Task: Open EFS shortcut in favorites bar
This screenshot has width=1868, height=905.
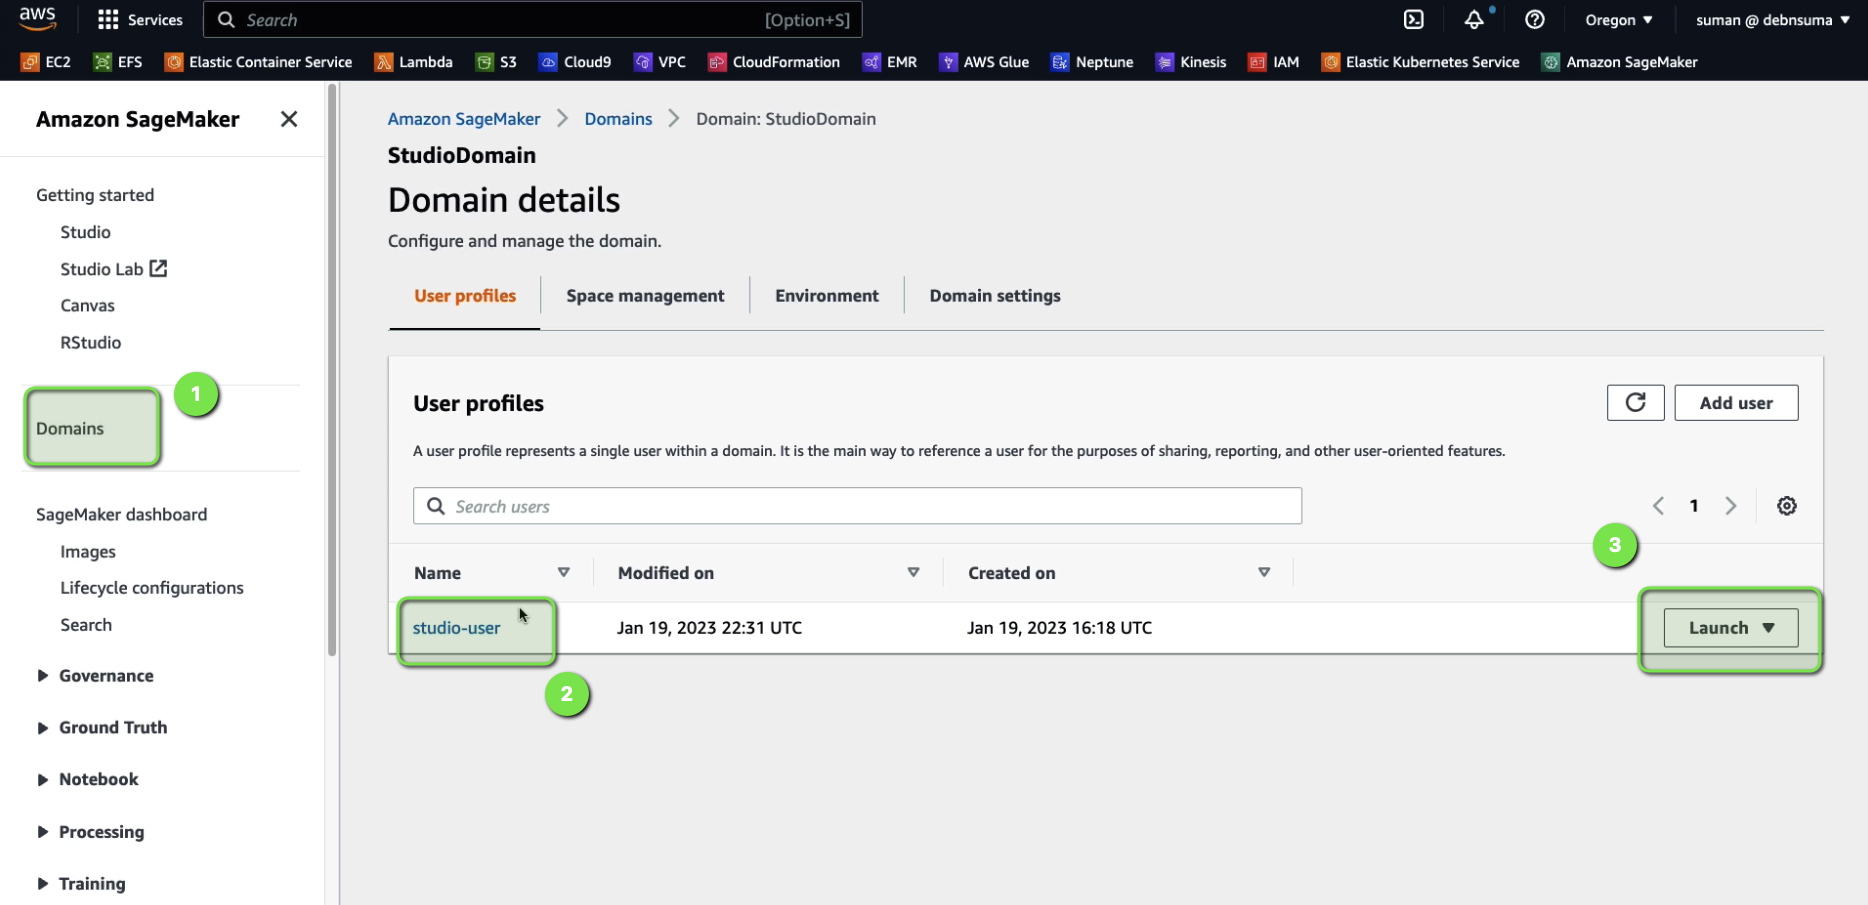Action: point(118,62)
